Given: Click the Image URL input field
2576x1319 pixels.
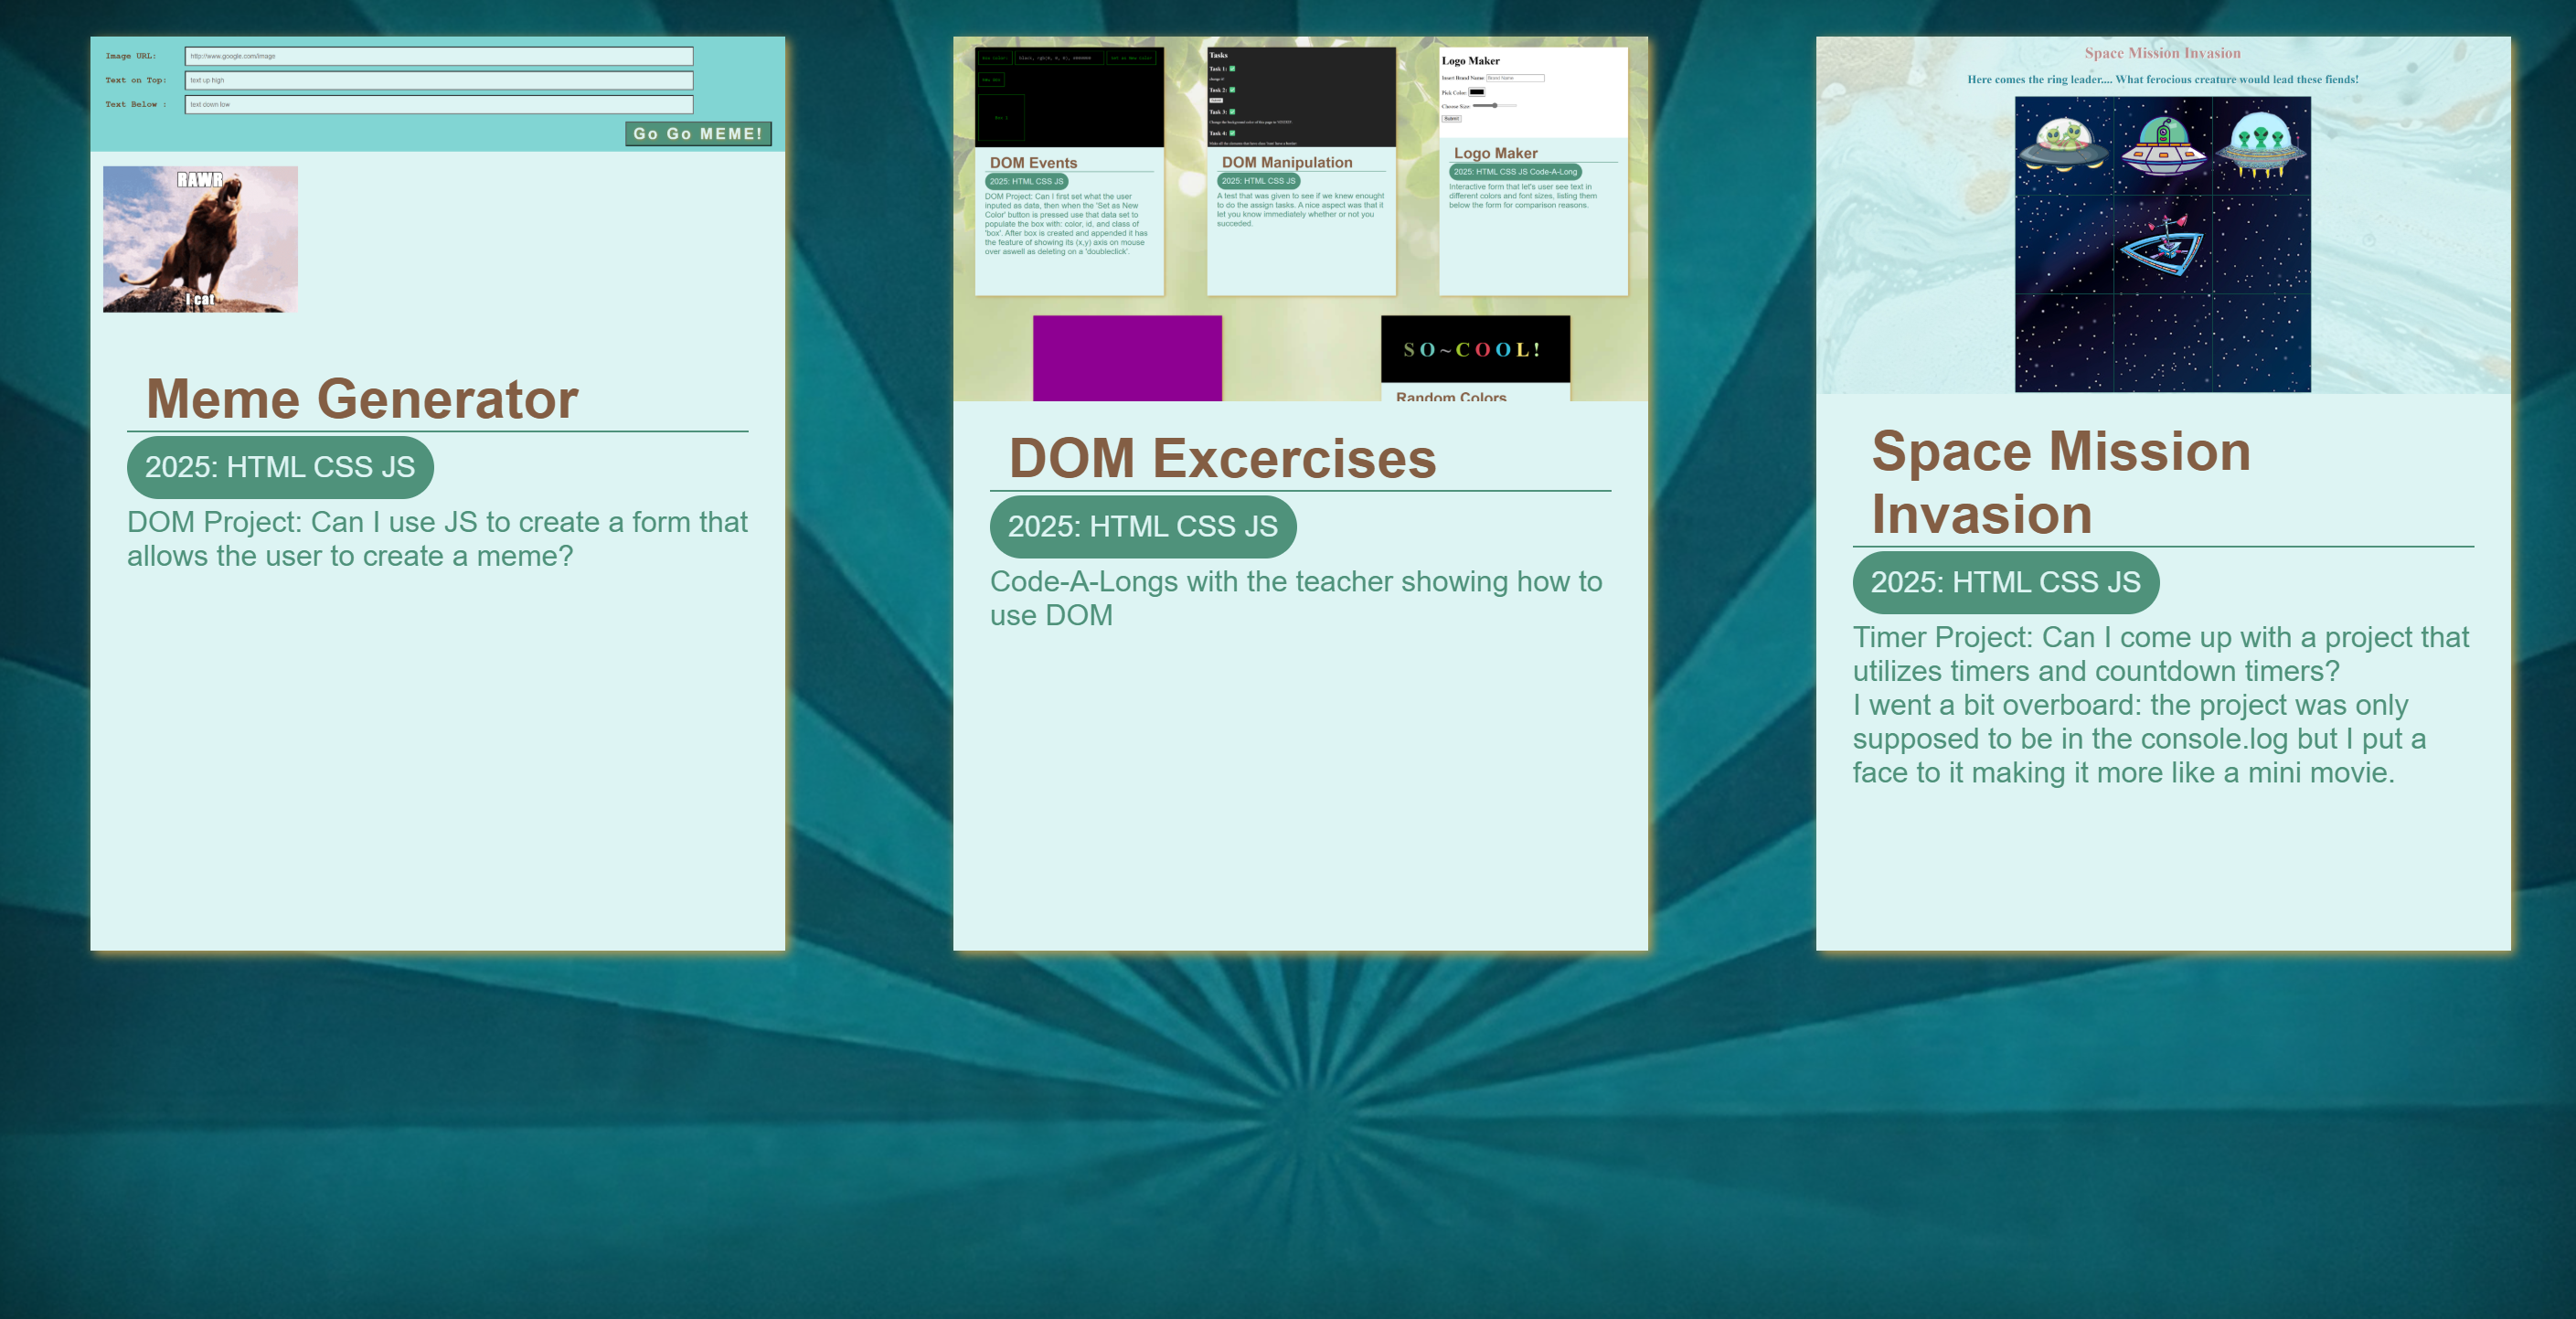Looking at the screenshot, I should [x=438, y=56].
